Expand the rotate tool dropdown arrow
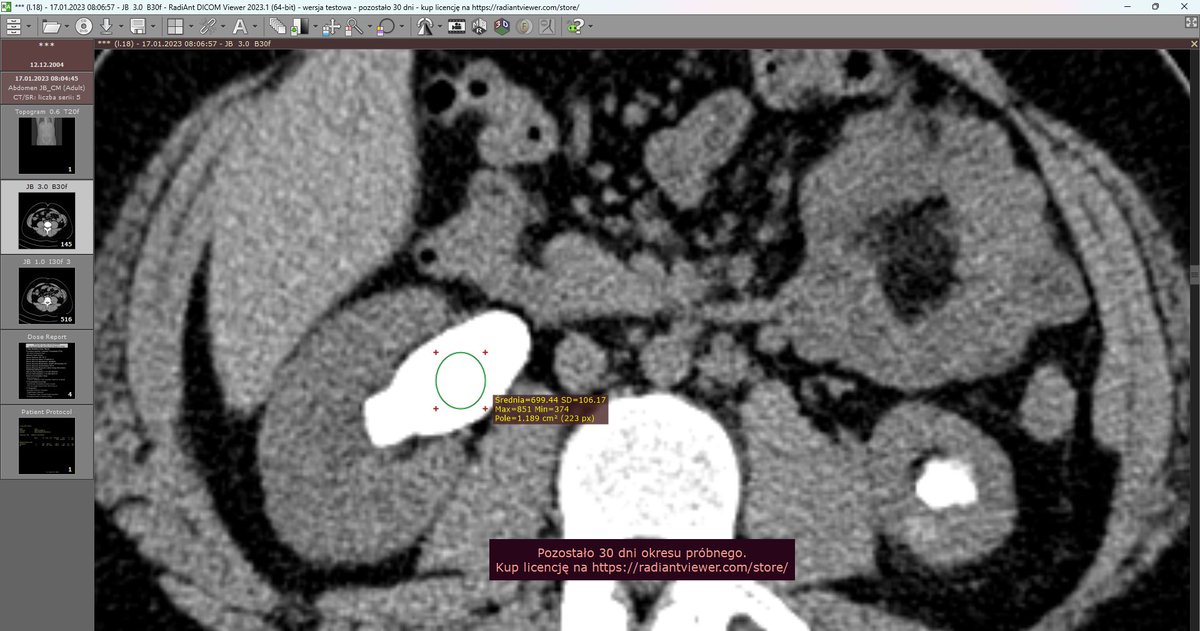The width and height of the screenshot is (1200, 631). click(x=440, y=27)
